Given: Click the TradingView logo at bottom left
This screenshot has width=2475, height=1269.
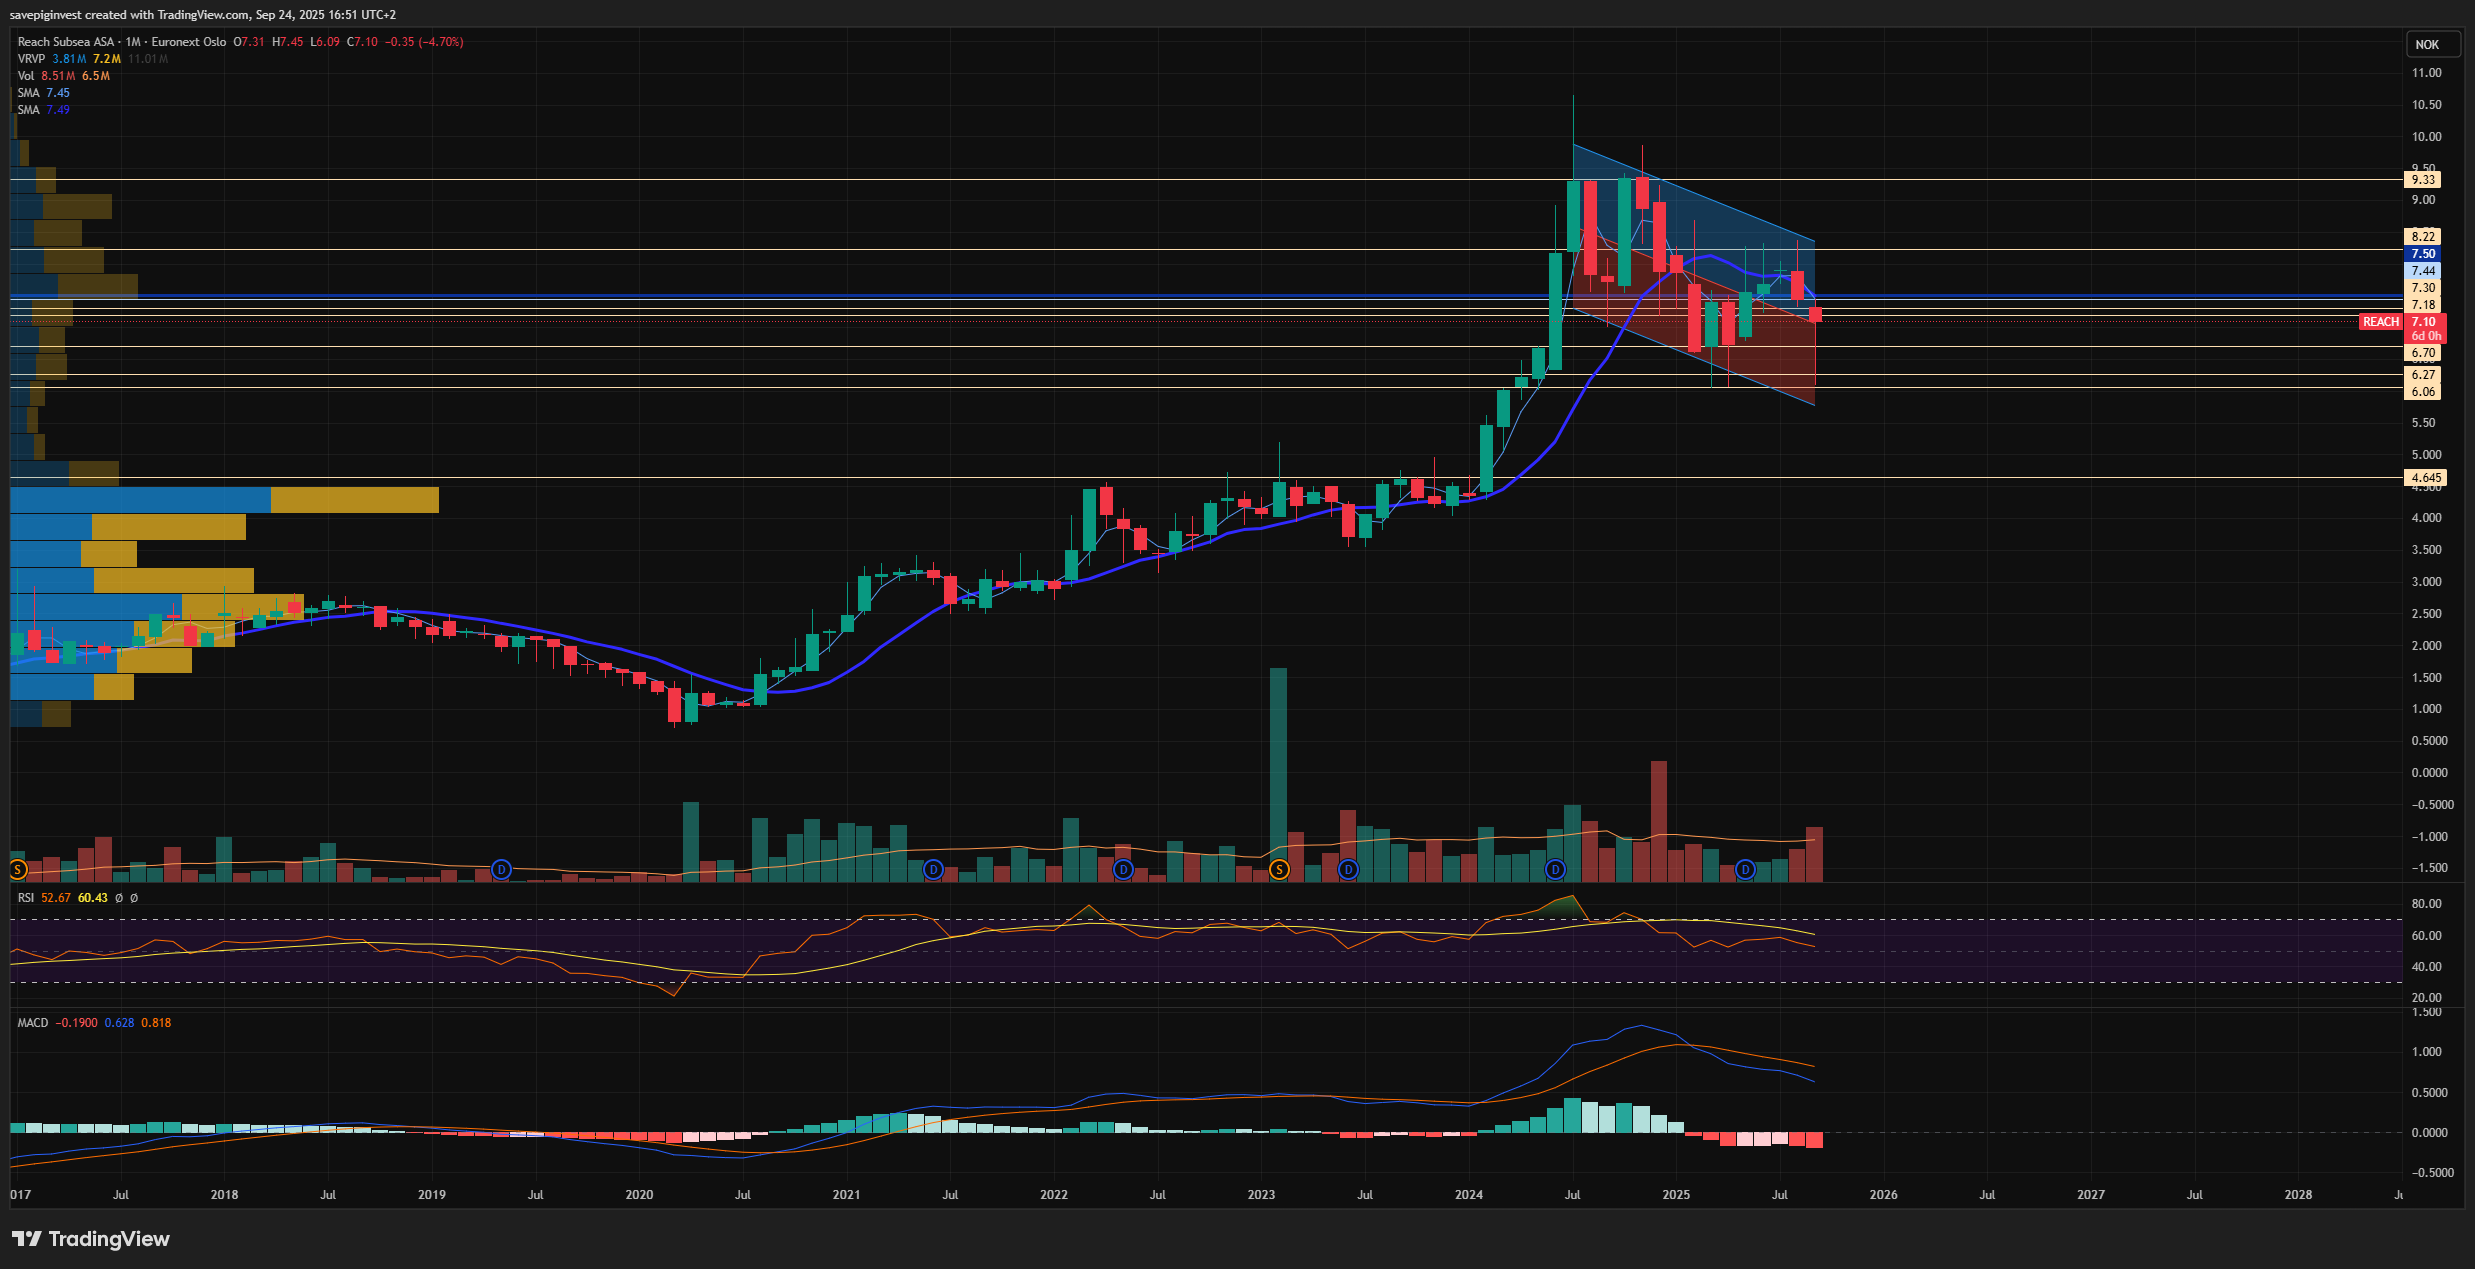Looking at the screenshot, I should (91, 1239).
